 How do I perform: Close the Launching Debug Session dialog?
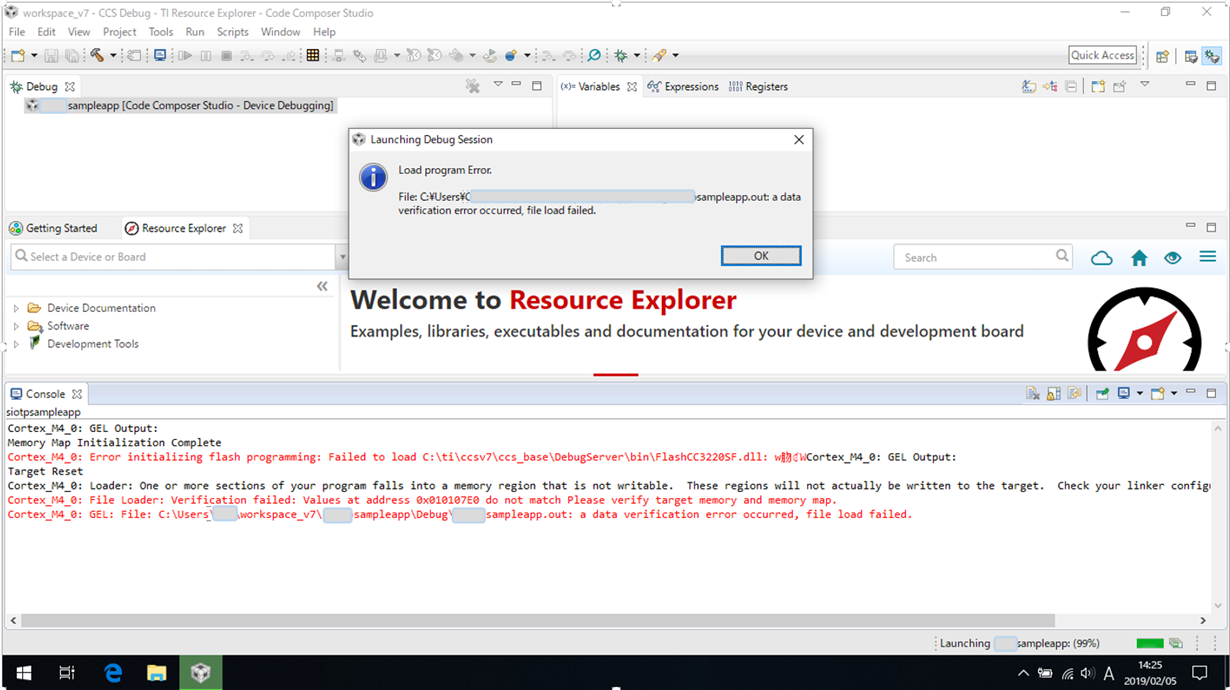click(x=798, y=140)
